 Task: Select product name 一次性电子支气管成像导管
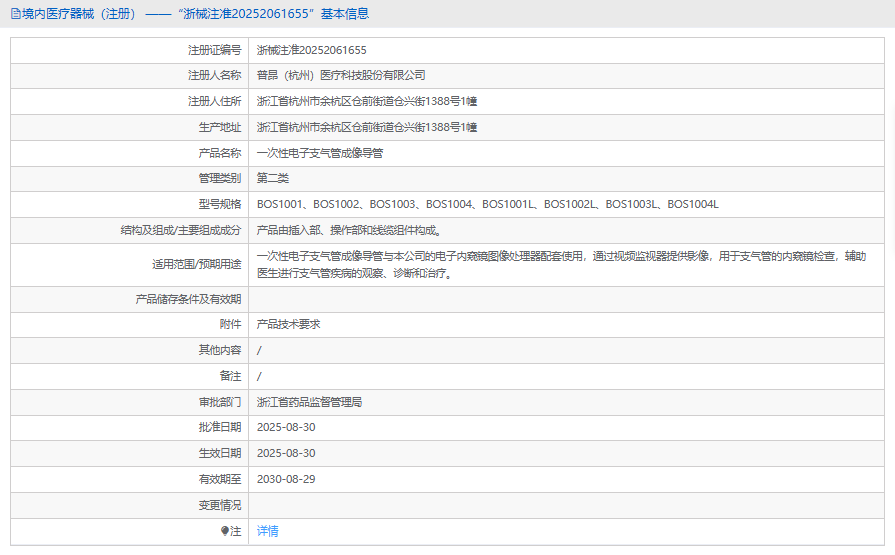coord(320,153)
